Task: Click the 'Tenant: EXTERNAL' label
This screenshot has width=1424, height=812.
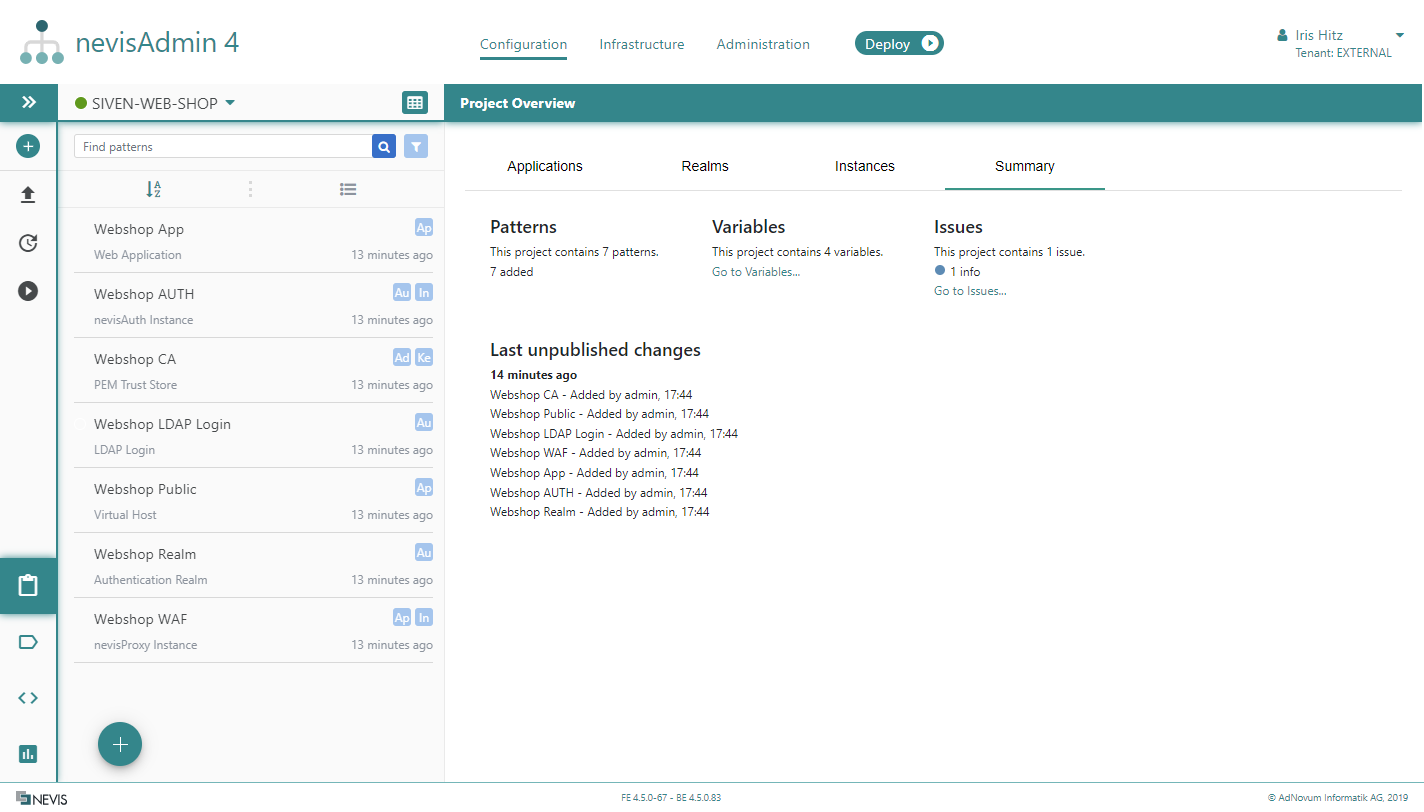Action: tap(1343, 53)
